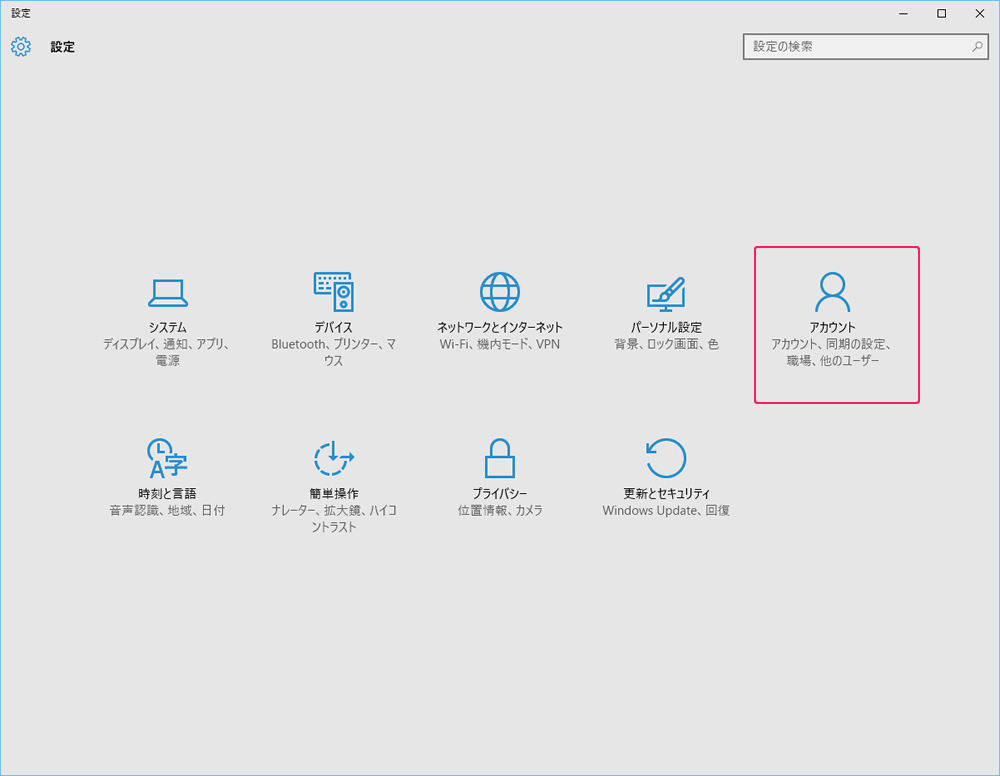Focus the 設定の検索 search field
The height and width of the screenshot is (776, 1000).
click(x=865, y=47)
